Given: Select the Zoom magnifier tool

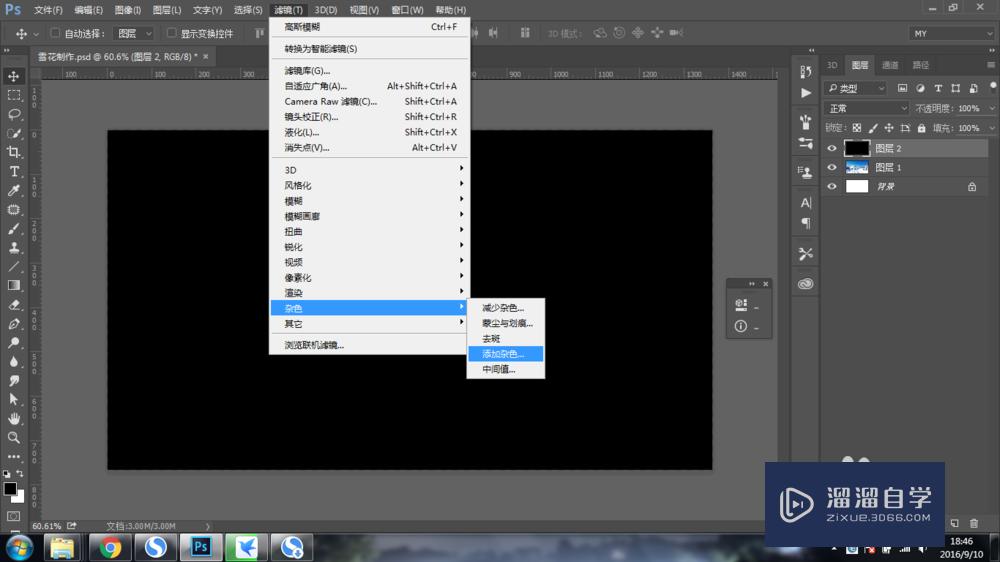Looking at the screenshot, I should point(14,437).
